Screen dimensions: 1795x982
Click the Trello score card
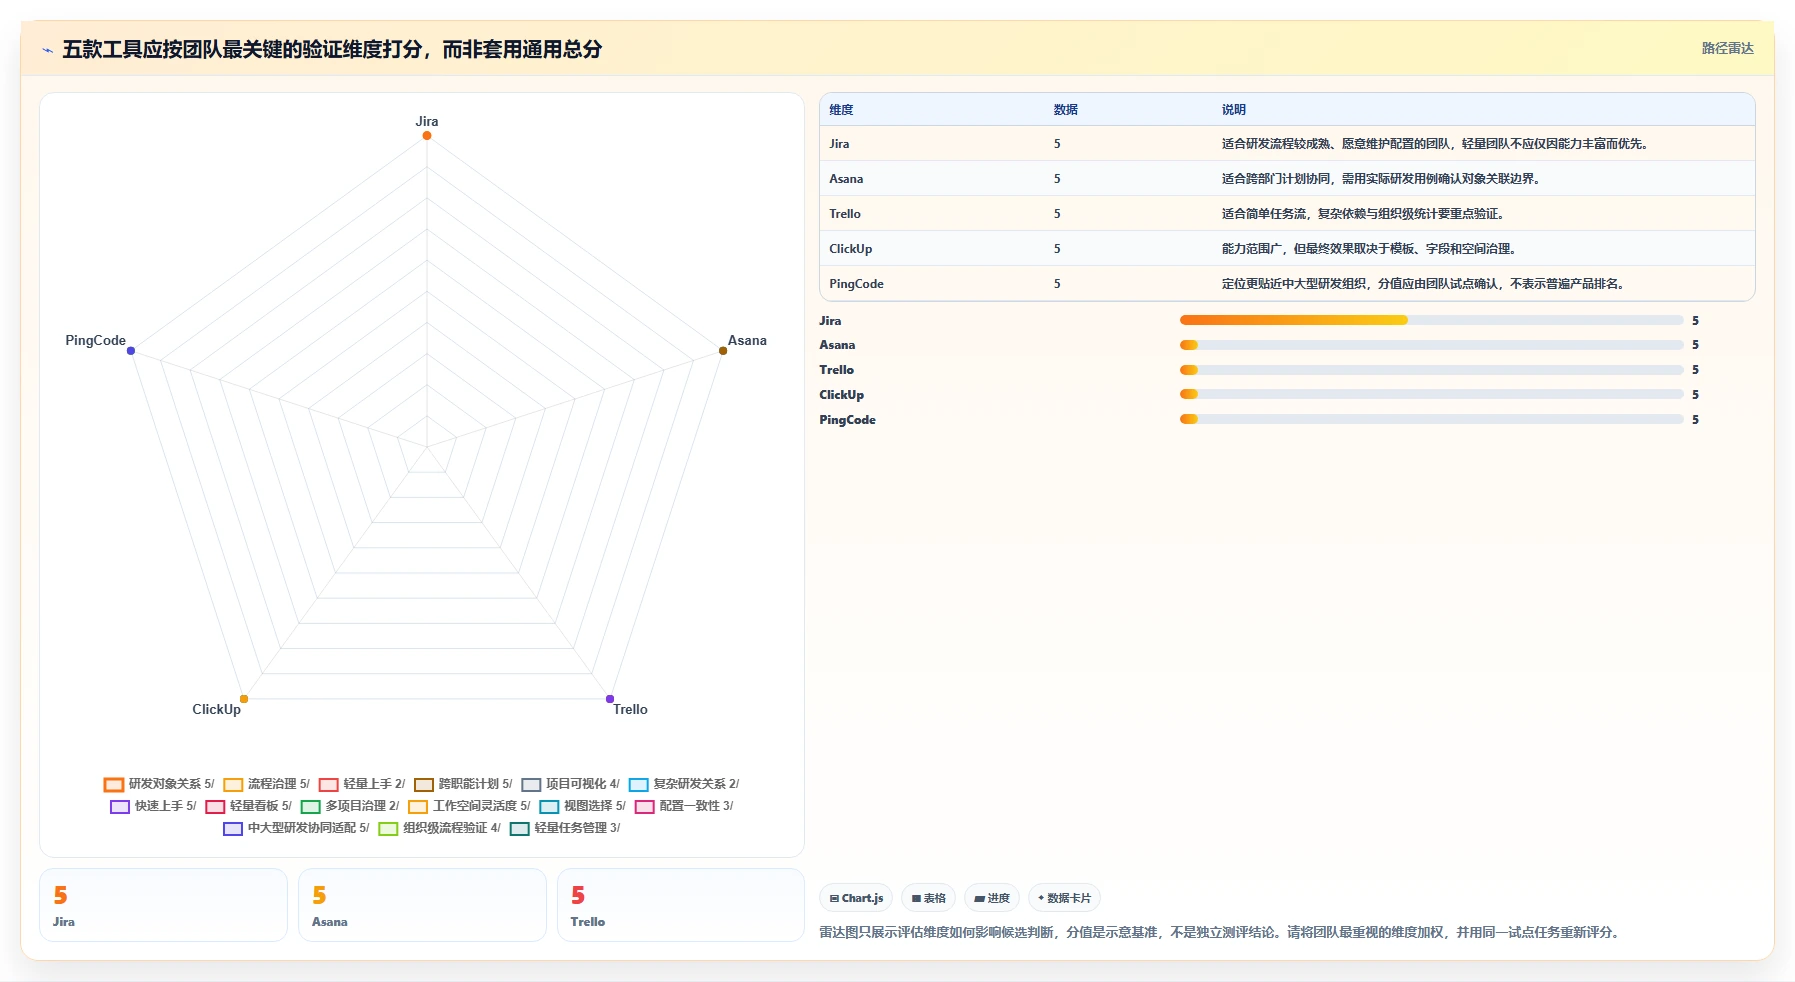click(x=681, y=905)
